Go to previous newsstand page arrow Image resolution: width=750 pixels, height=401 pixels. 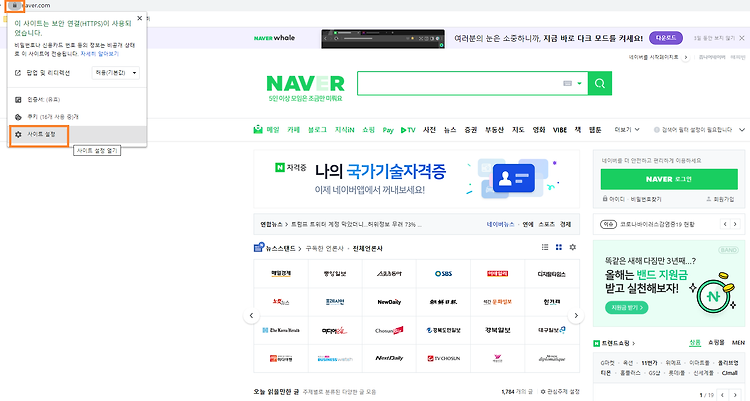click(252, 315)
